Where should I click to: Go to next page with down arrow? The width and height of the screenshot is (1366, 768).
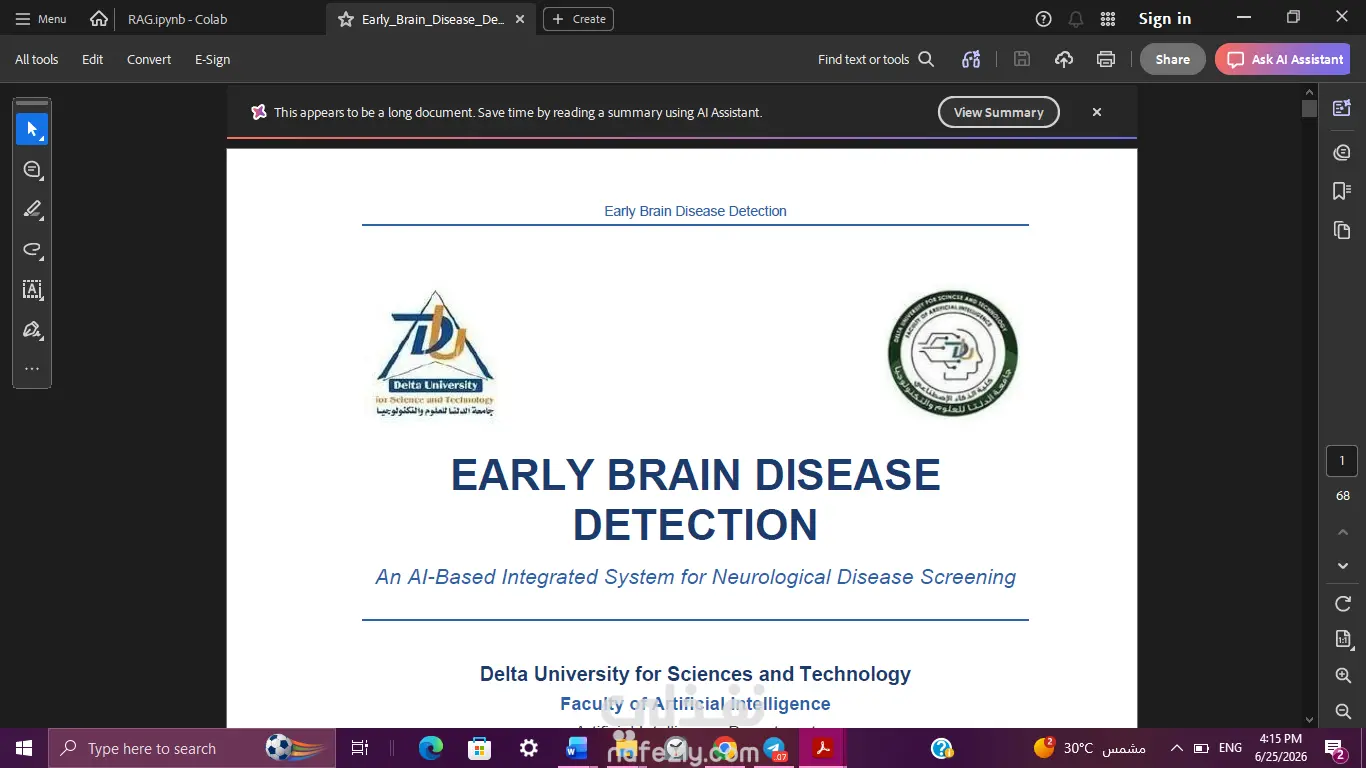tap(1343, 566)
